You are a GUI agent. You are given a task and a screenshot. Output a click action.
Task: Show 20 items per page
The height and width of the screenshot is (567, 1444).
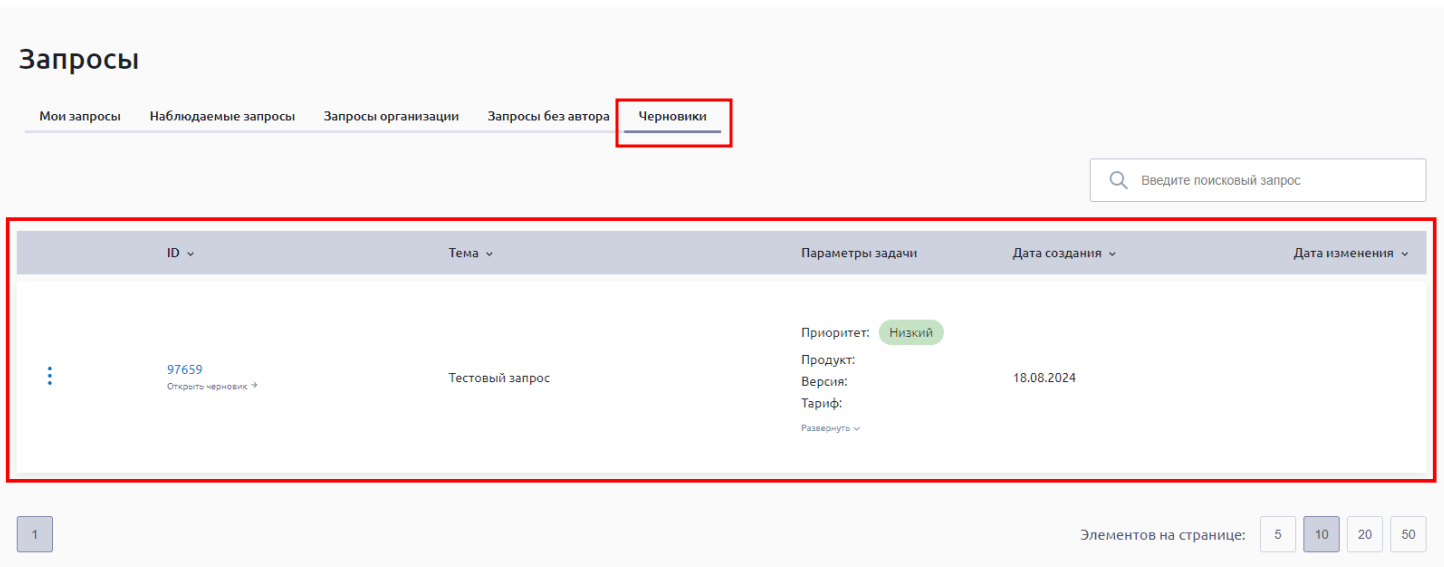coord(1364,535)
